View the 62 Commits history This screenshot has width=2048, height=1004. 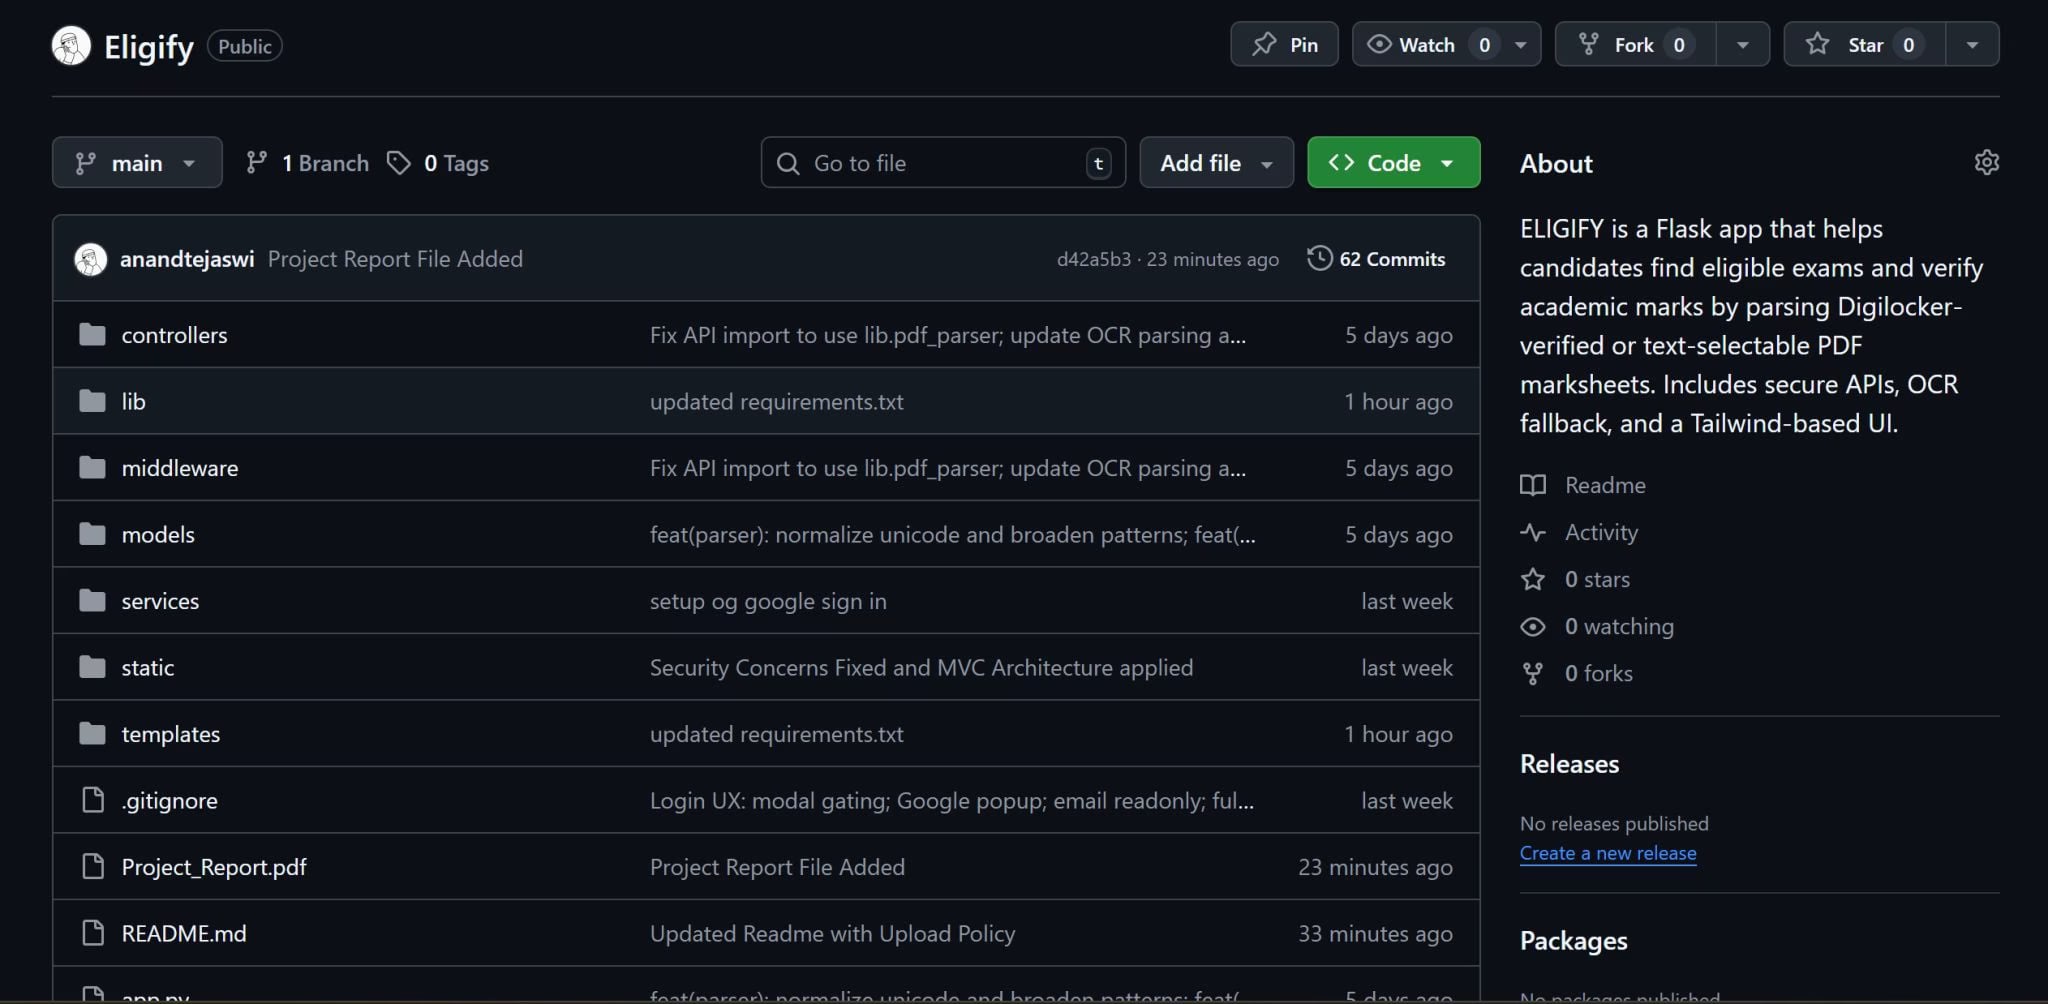pyautogui.click(x=1376, y=260)
